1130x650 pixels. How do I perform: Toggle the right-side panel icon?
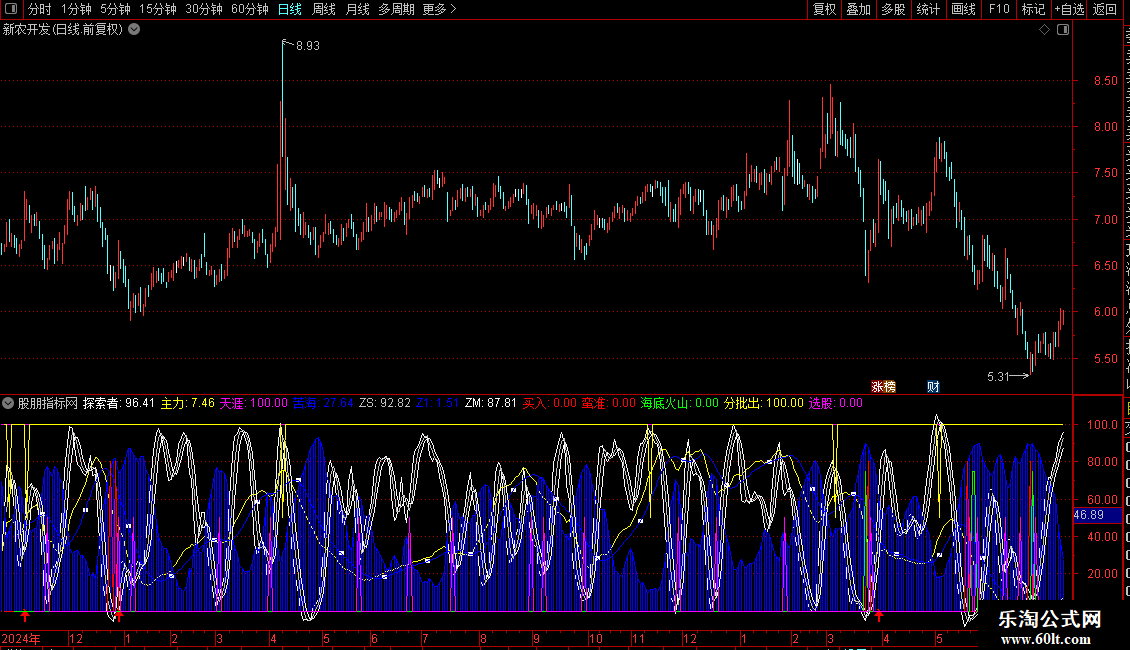[x=1063, y=30]
